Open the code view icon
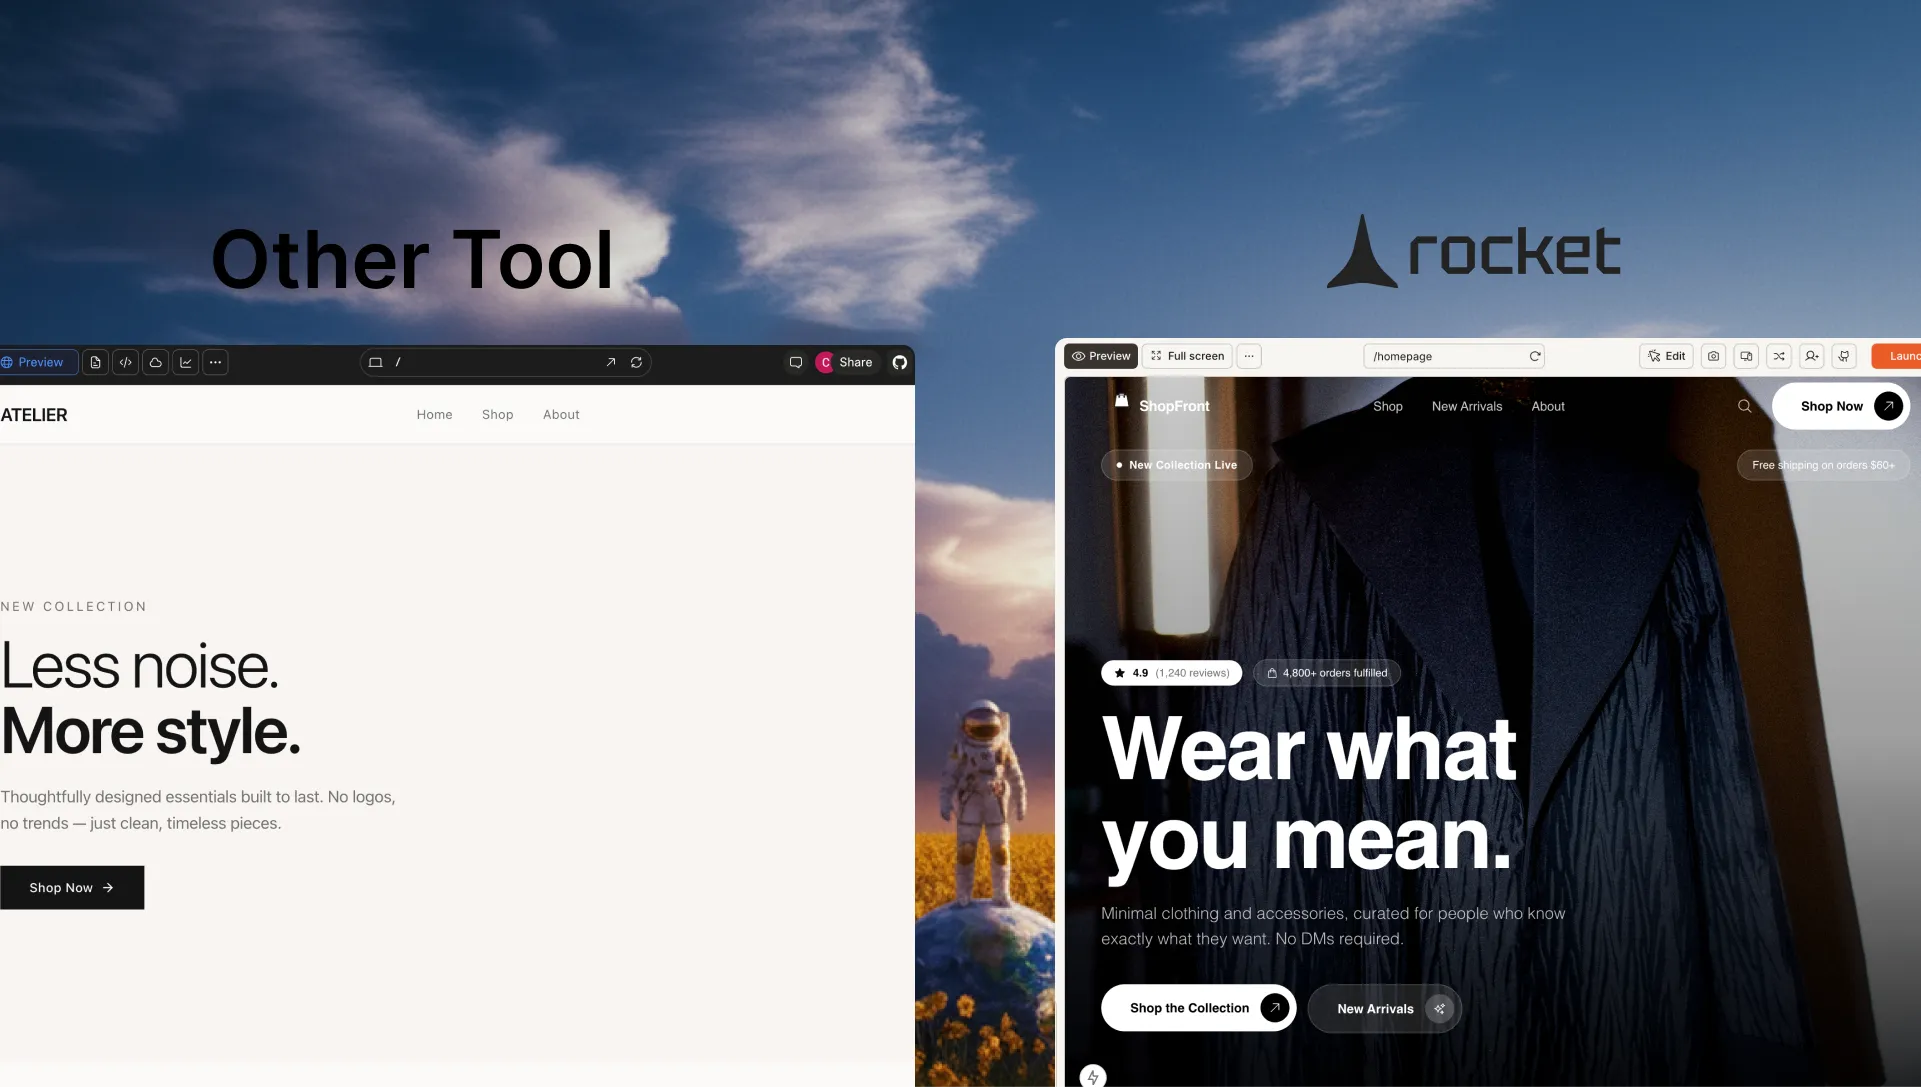Image resolution: width=1921 pixels, height=1087 pixels. (x=125, y=363)
